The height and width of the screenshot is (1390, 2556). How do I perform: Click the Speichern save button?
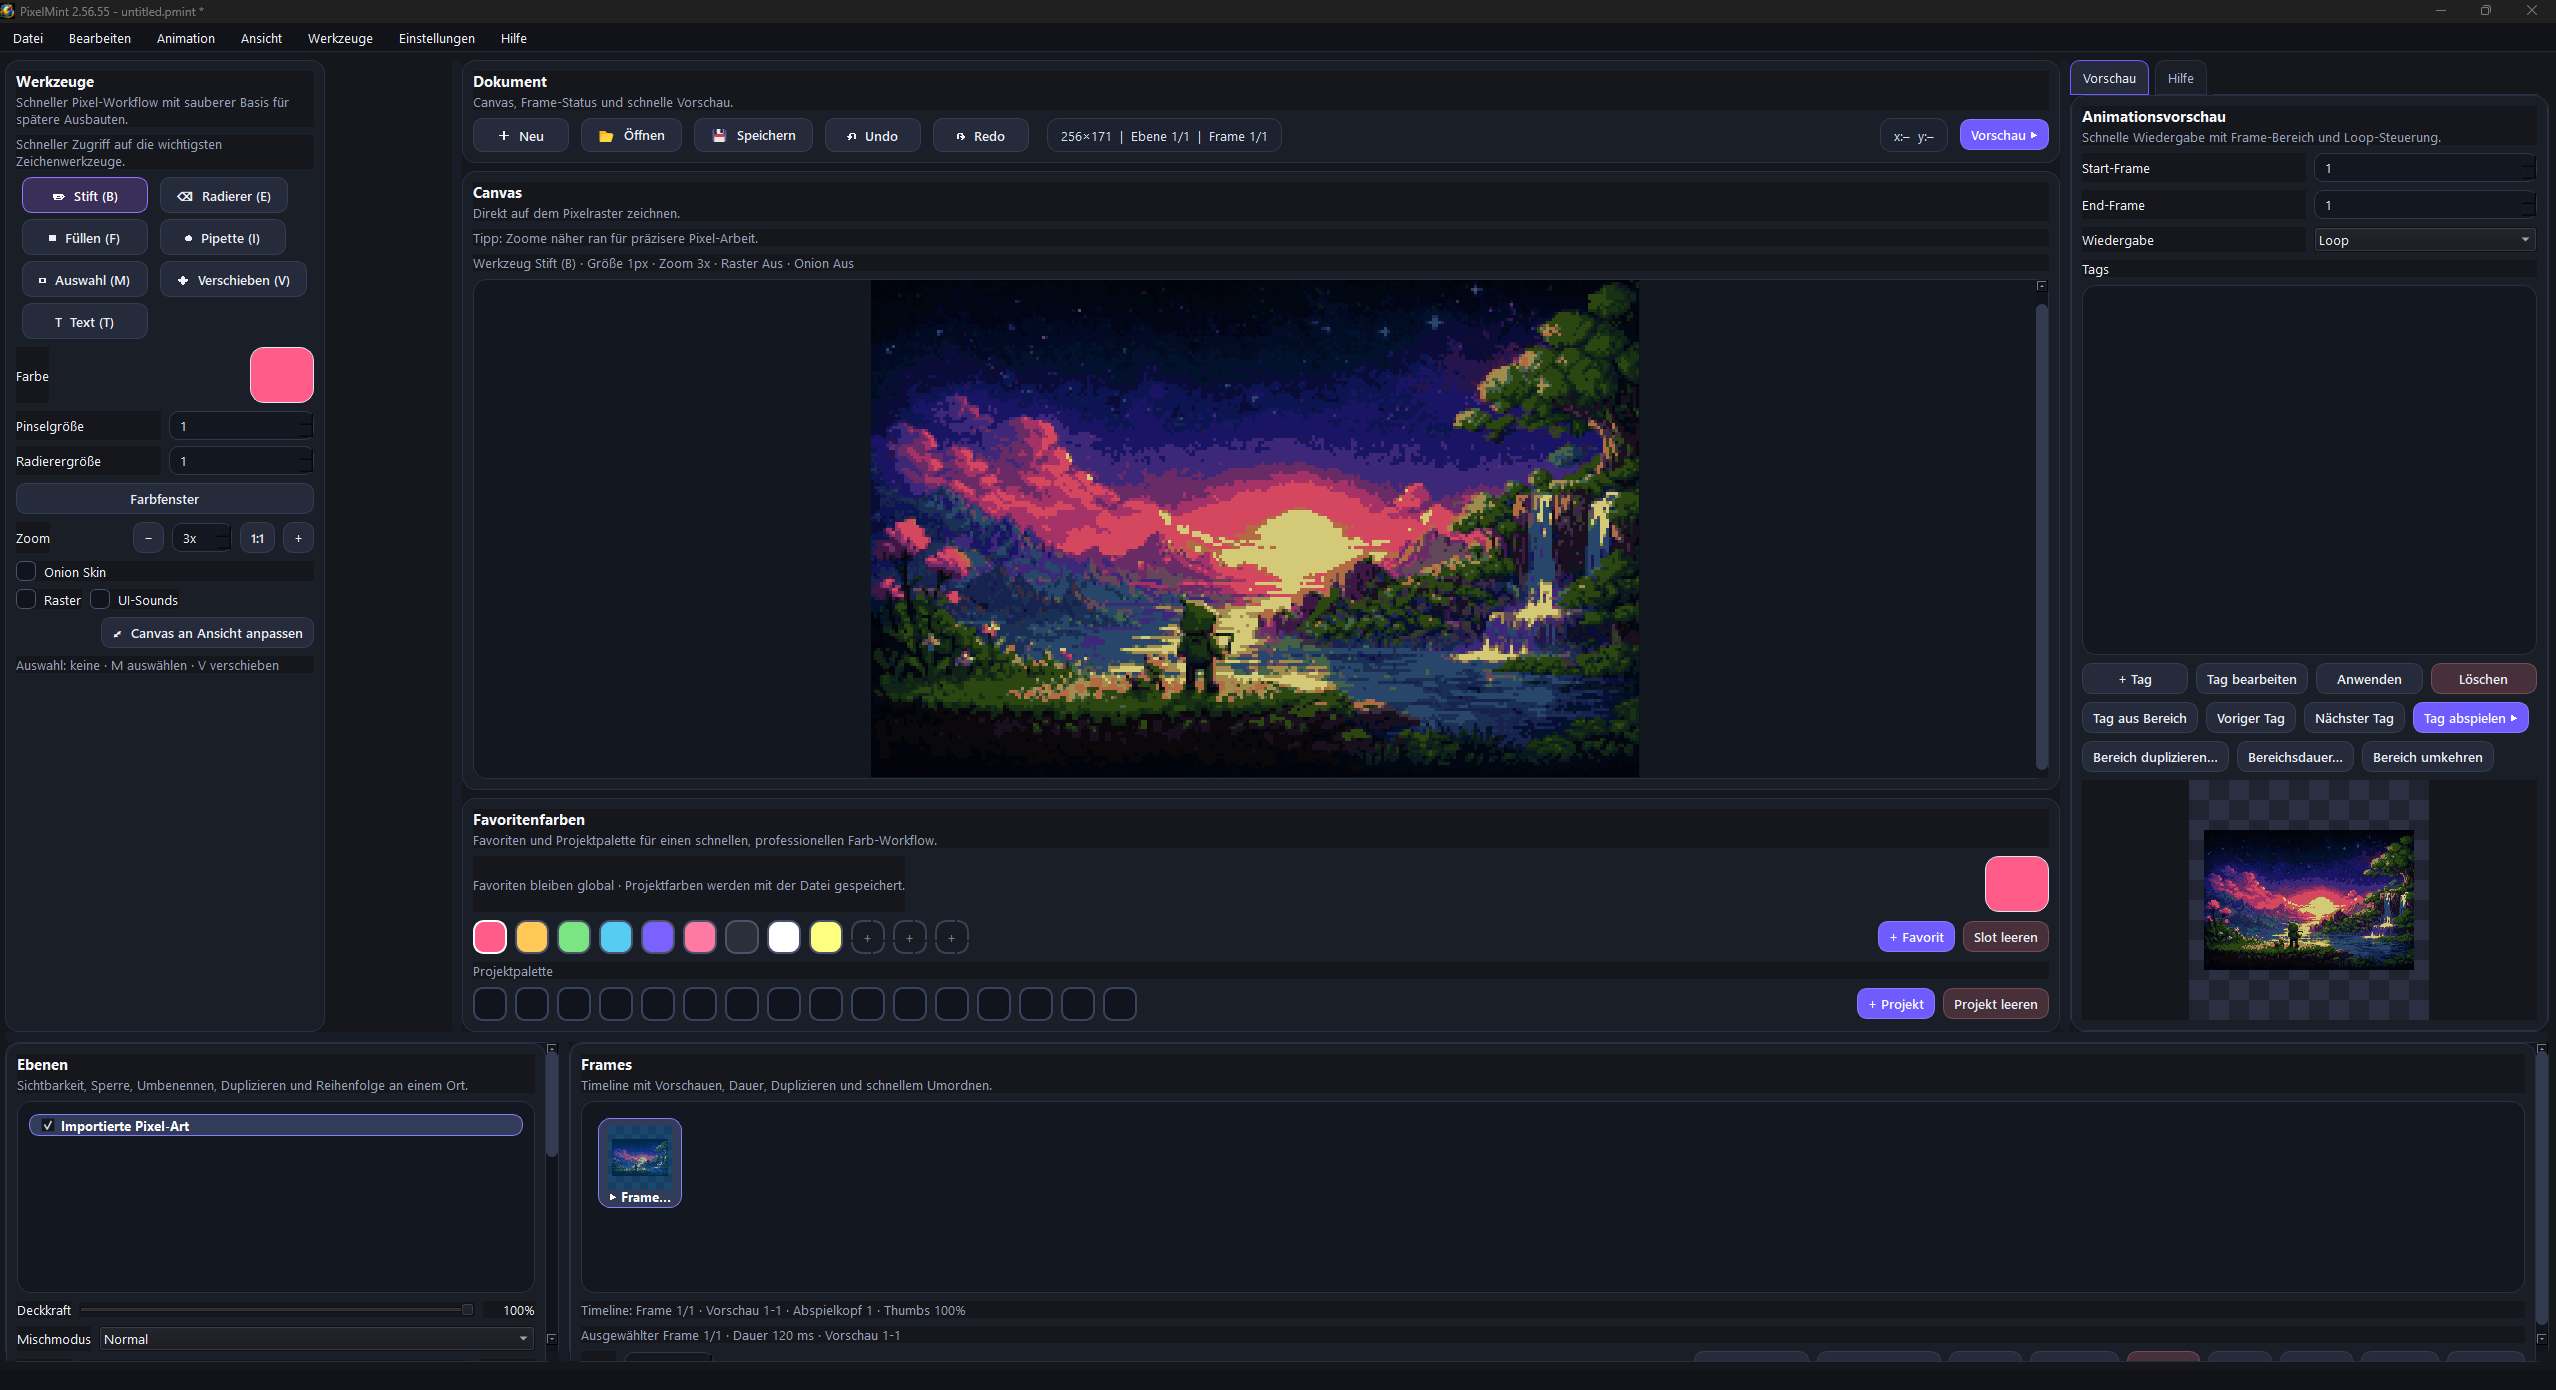pyautogui.click(x=753, y=136)
